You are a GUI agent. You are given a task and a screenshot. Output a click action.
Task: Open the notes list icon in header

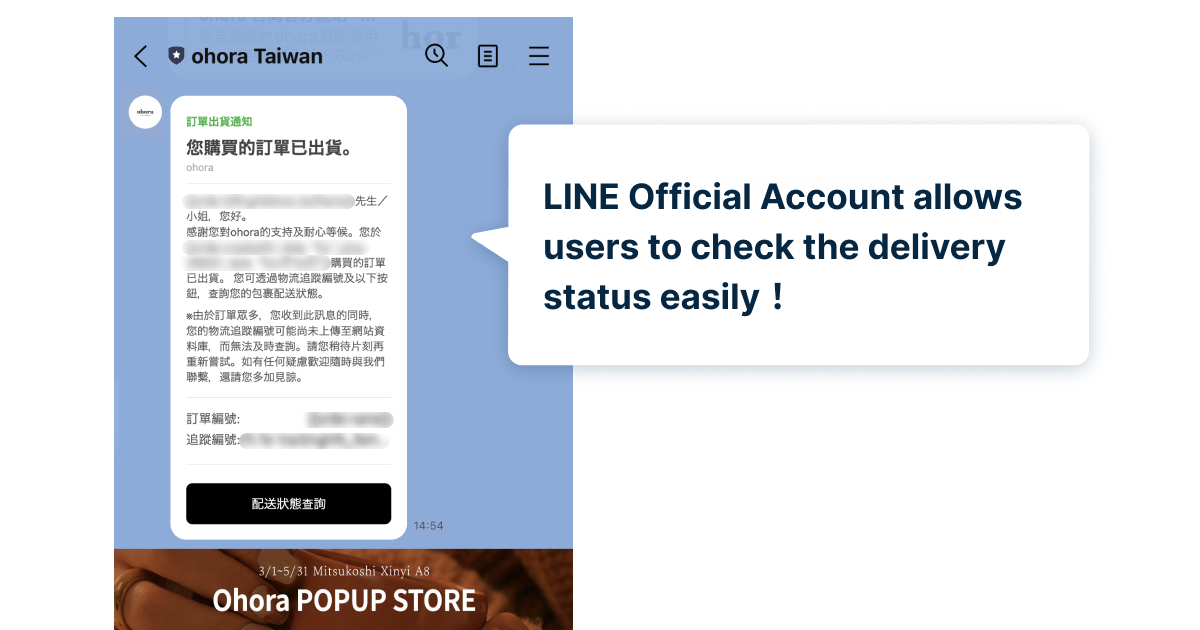point(488,56)
